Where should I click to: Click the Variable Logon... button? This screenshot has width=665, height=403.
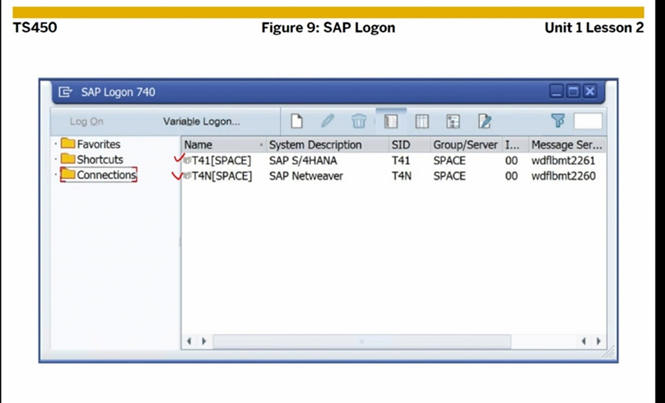201,121
